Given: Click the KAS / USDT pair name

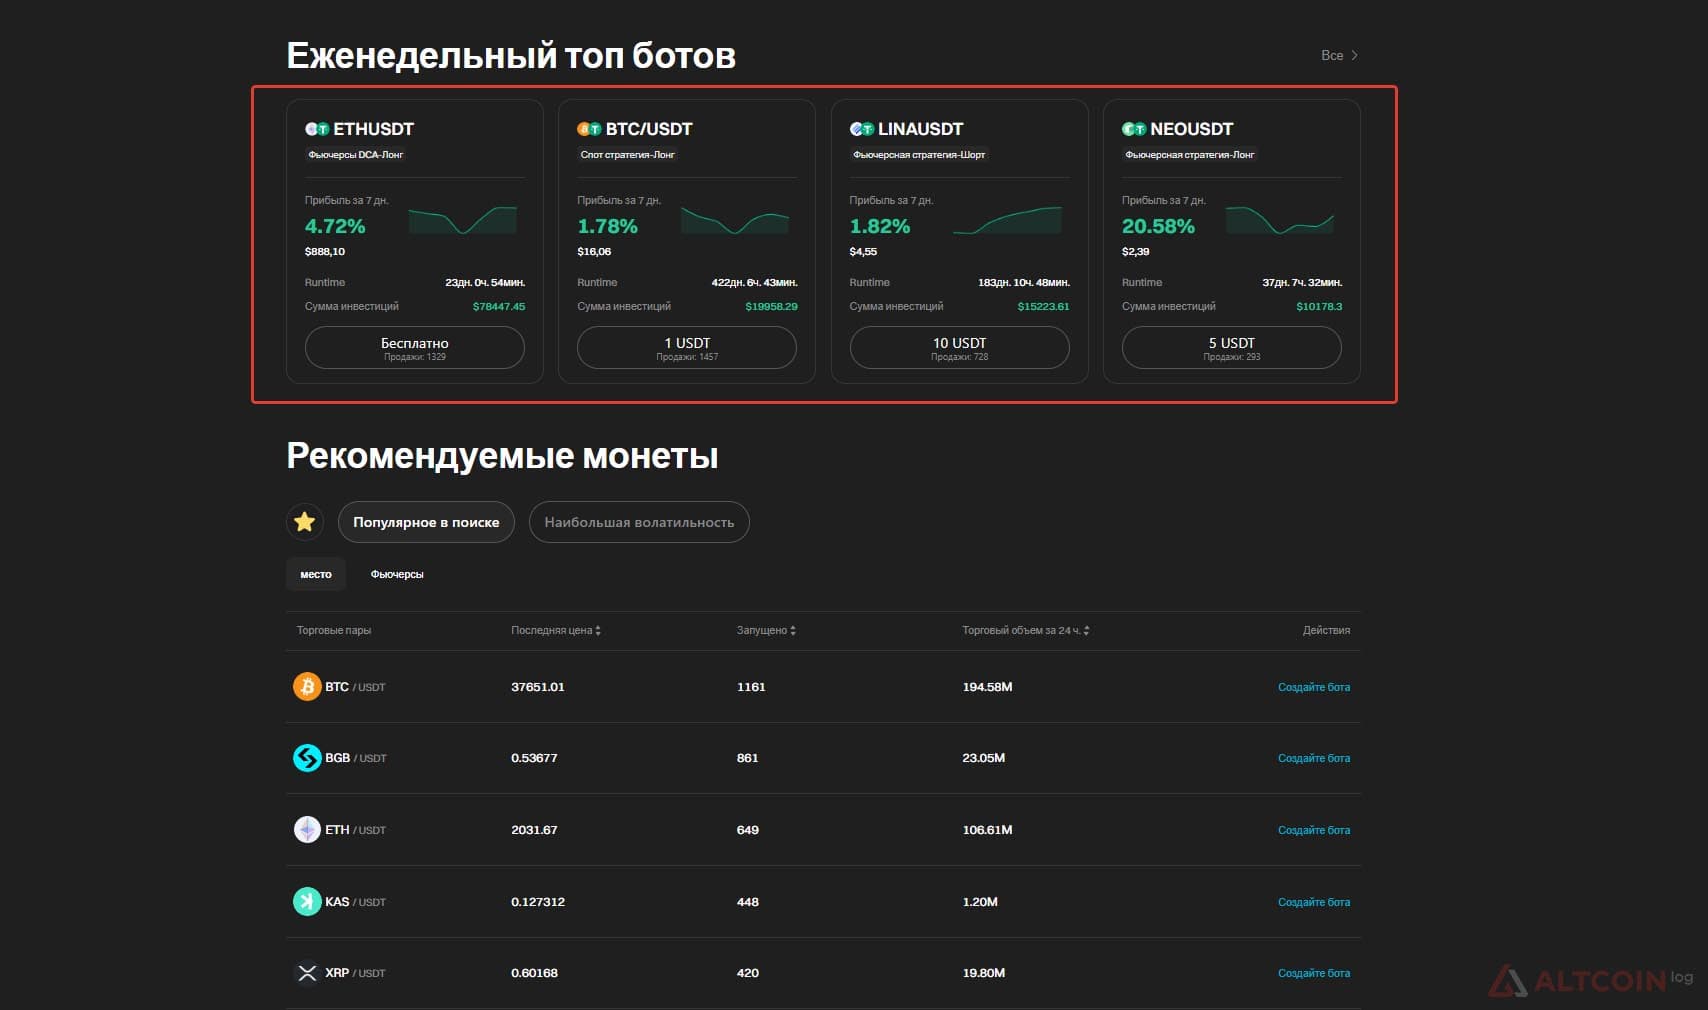Looking at the screenshot, I should (355, 902).
